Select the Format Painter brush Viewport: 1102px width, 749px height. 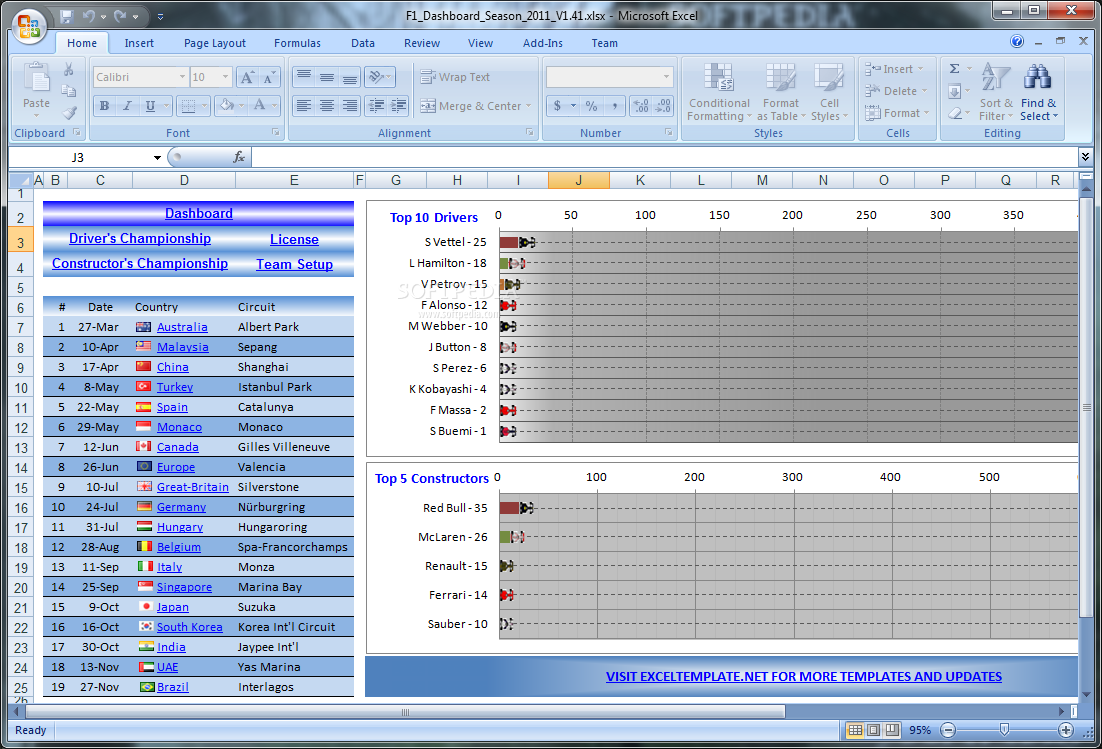click(69, 112)
